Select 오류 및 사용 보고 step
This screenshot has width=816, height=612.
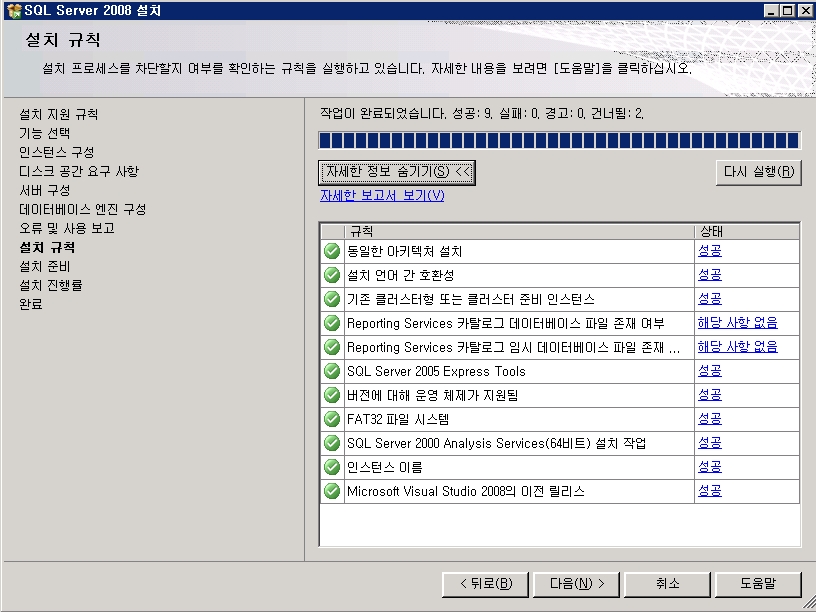67,228
